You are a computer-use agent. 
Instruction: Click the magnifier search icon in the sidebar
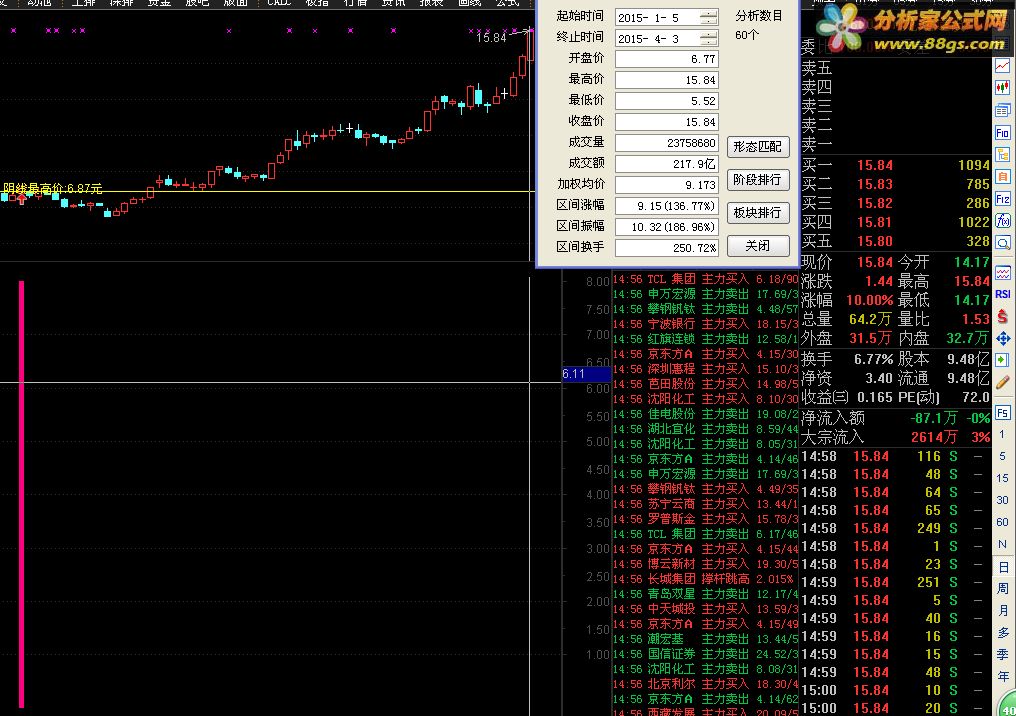point(1002,244)
